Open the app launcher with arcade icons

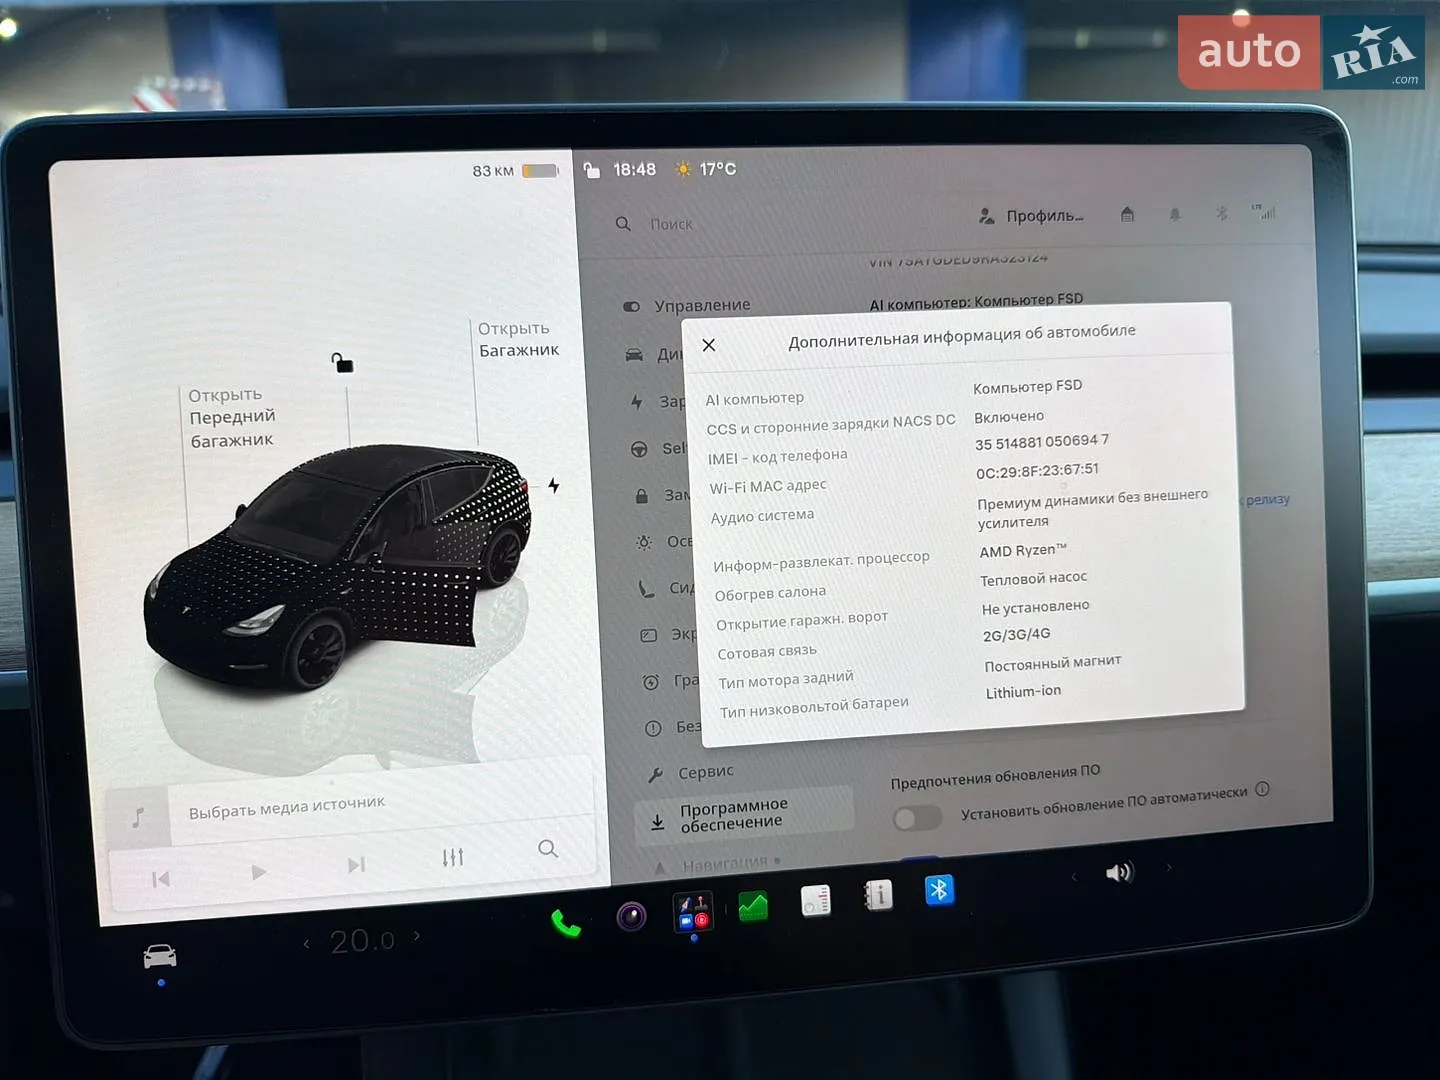tap(693, 912)
